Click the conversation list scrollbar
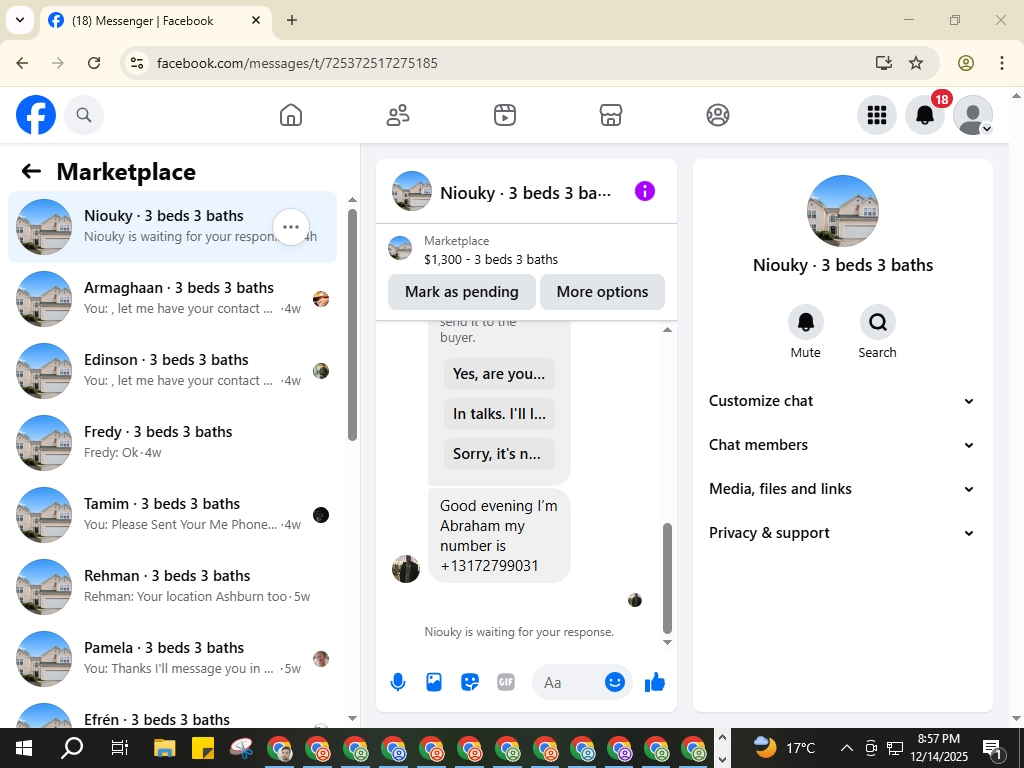The height and width of the screenshot is (768, 1024). [353, 325]
